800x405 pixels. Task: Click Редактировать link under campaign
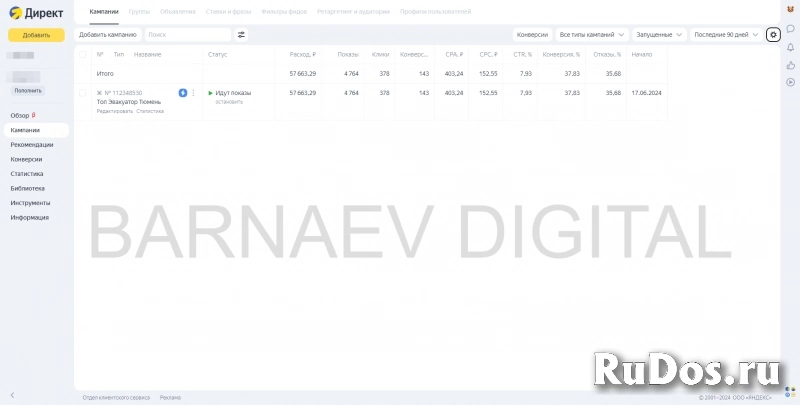tap(115, 111)
